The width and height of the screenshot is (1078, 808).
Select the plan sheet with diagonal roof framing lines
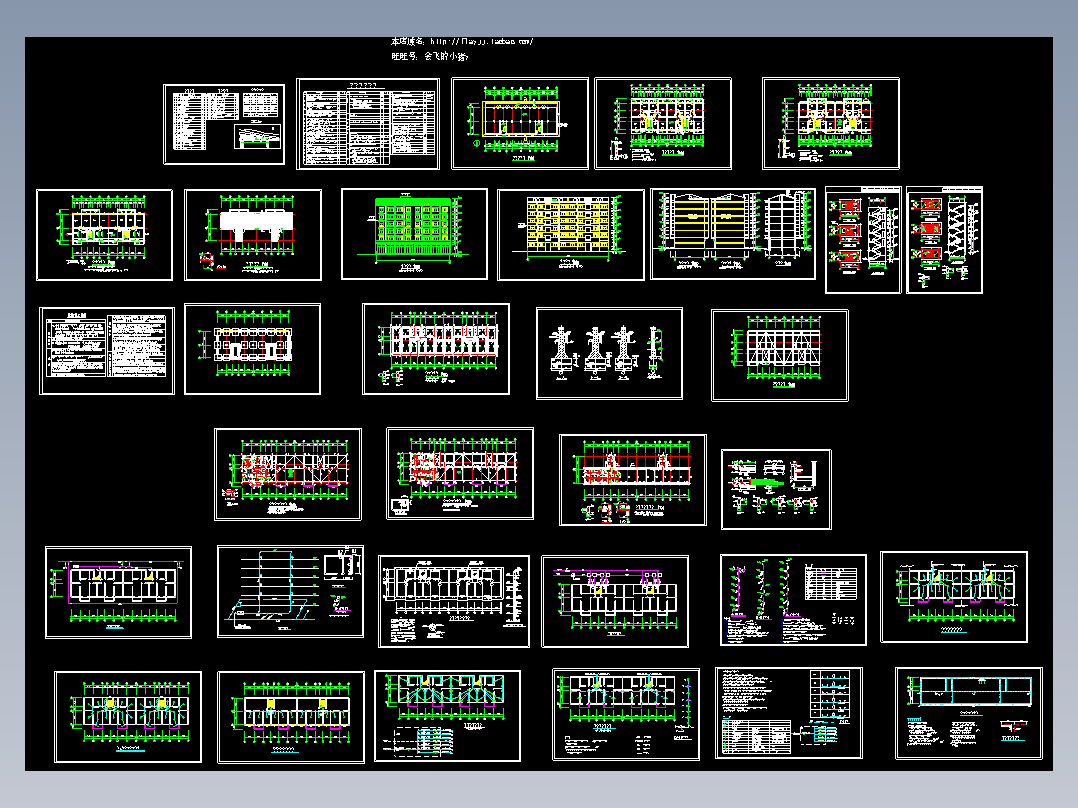780,356
